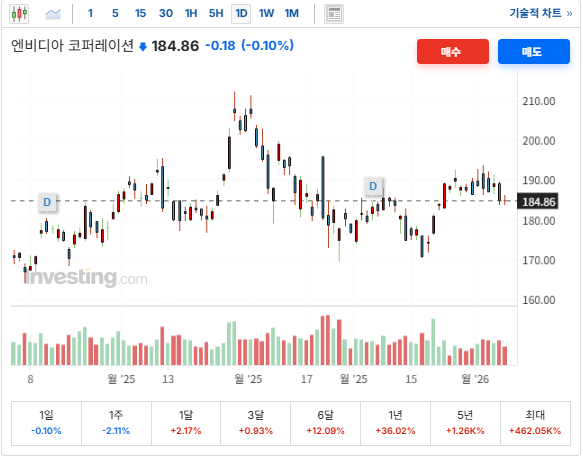Click the D dividend marker near 월 '25
This screenshot has height=456, width=583.
(x=373, y=186)
